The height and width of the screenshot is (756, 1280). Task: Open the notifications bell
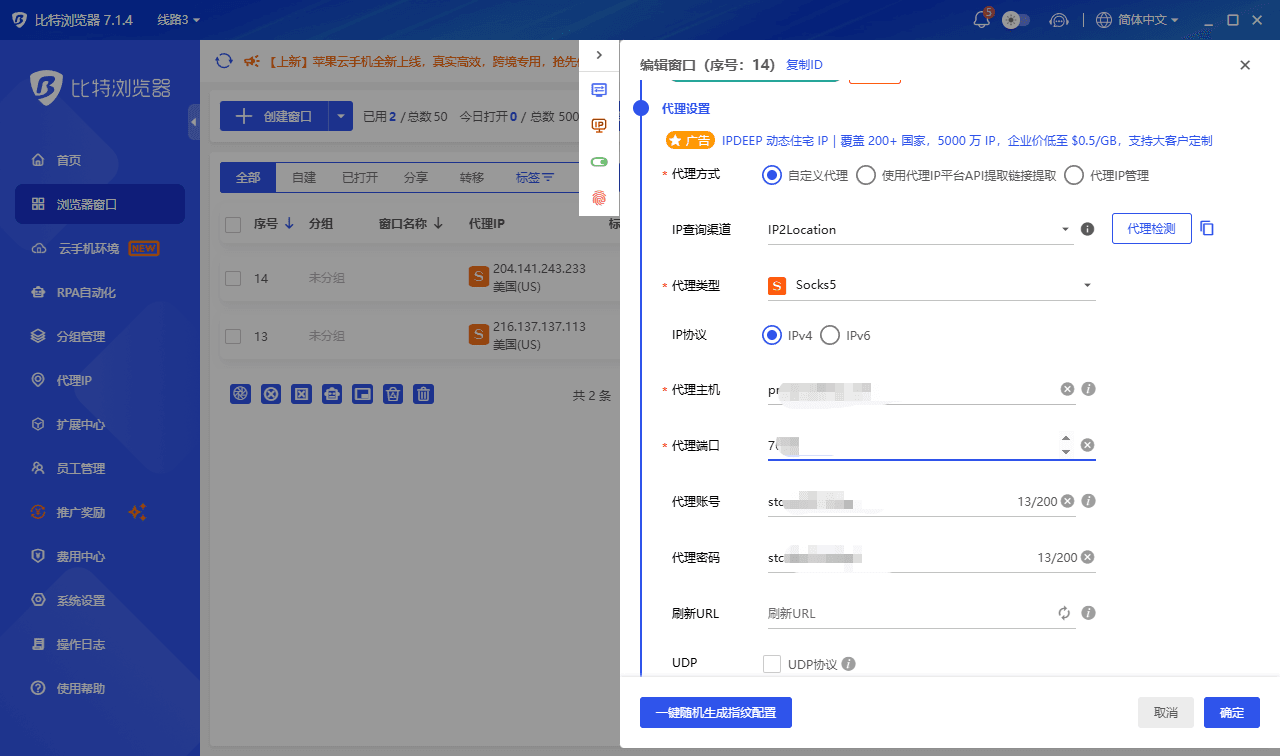[981, 20]
